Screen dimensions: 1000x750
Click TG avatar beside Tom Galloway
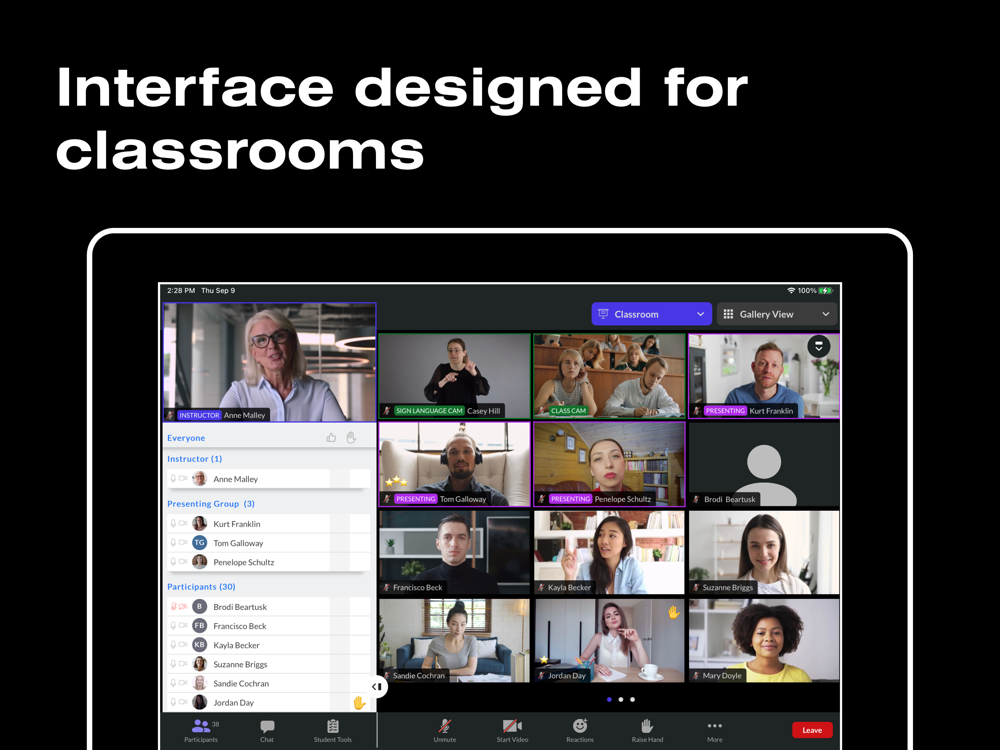(x=200, y=543)
